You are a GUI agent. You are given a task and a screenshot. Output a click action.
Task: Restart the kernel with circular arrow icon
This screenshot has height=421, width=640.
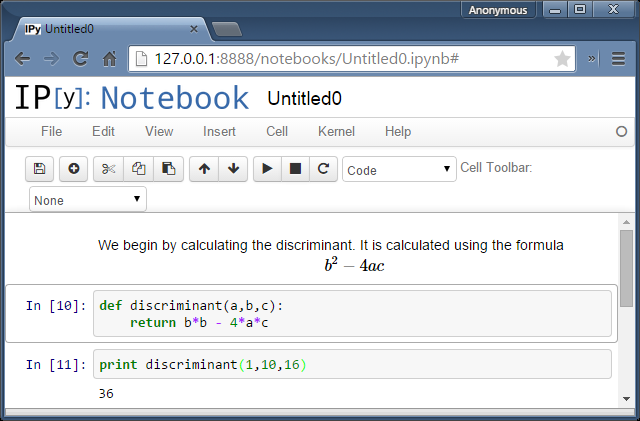tap(323, 169)
